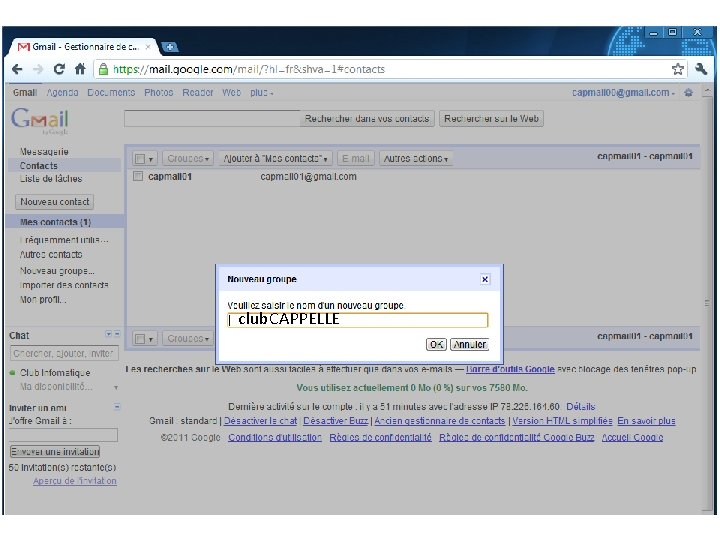Click Nouveau groupe... in sidebar
This screenshot has width=720, height=540.
[57, 271]
